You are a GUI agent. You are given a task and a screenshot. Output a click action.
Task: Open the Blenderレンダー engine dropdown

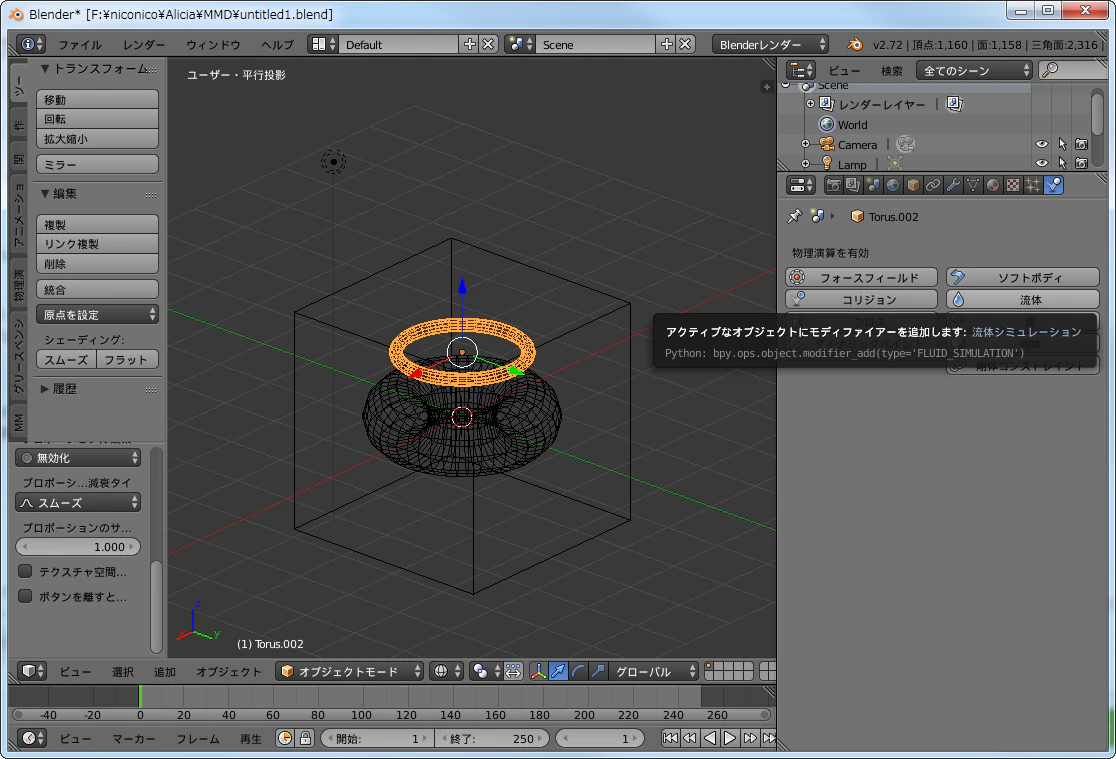(x=771, y=44)
